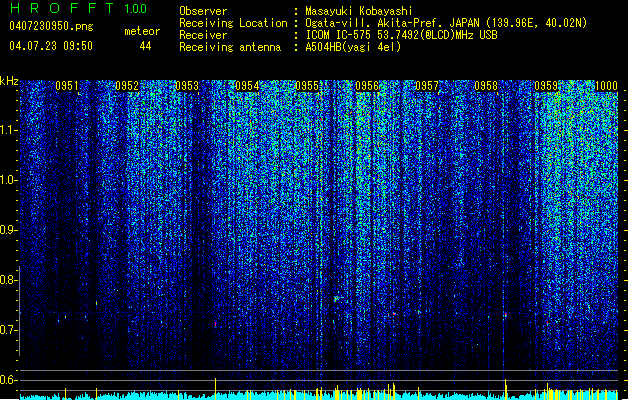Click the red meteor echo near 0958
The width and height of the screenshot is (629, 400).
[506, 315]
